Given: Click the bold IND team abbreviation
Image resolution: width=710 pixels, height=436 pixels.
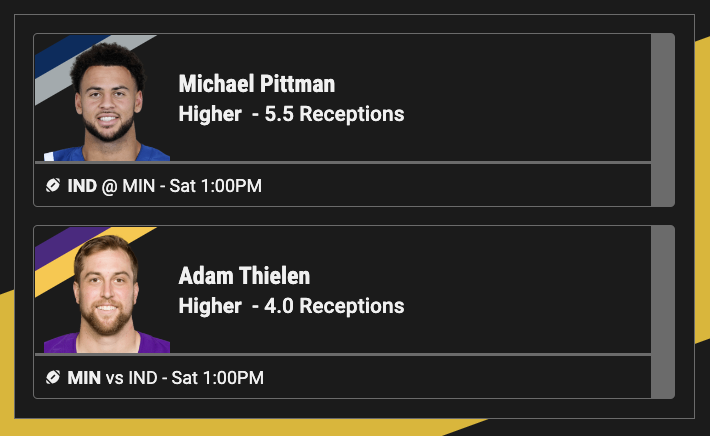Looking at the screenshot, I should (82, 185).
